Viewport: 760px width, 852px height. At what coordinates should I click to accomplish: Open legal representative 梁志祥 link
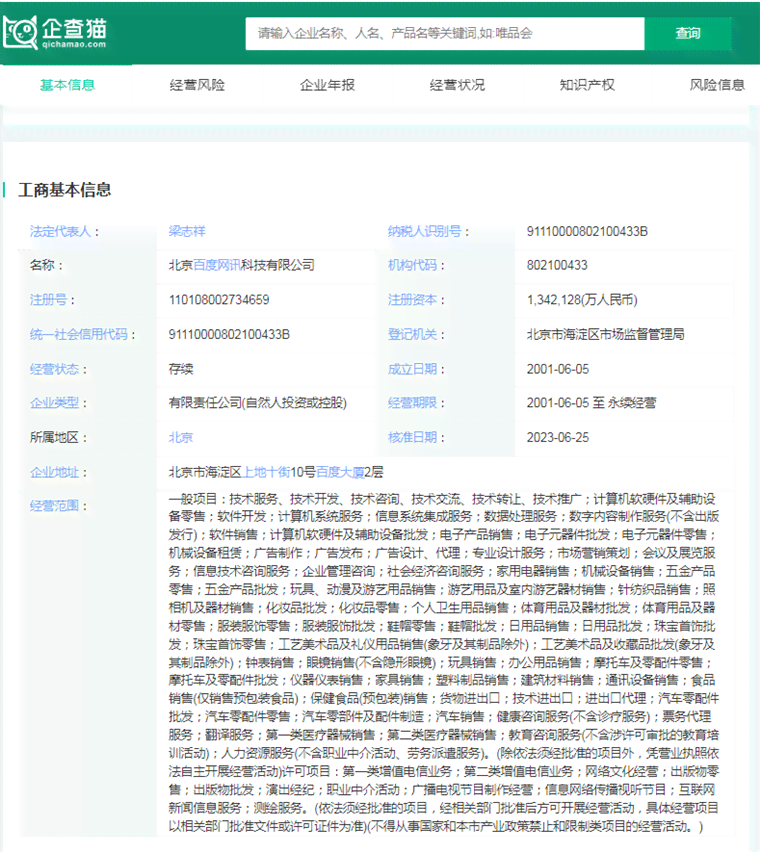187,231
